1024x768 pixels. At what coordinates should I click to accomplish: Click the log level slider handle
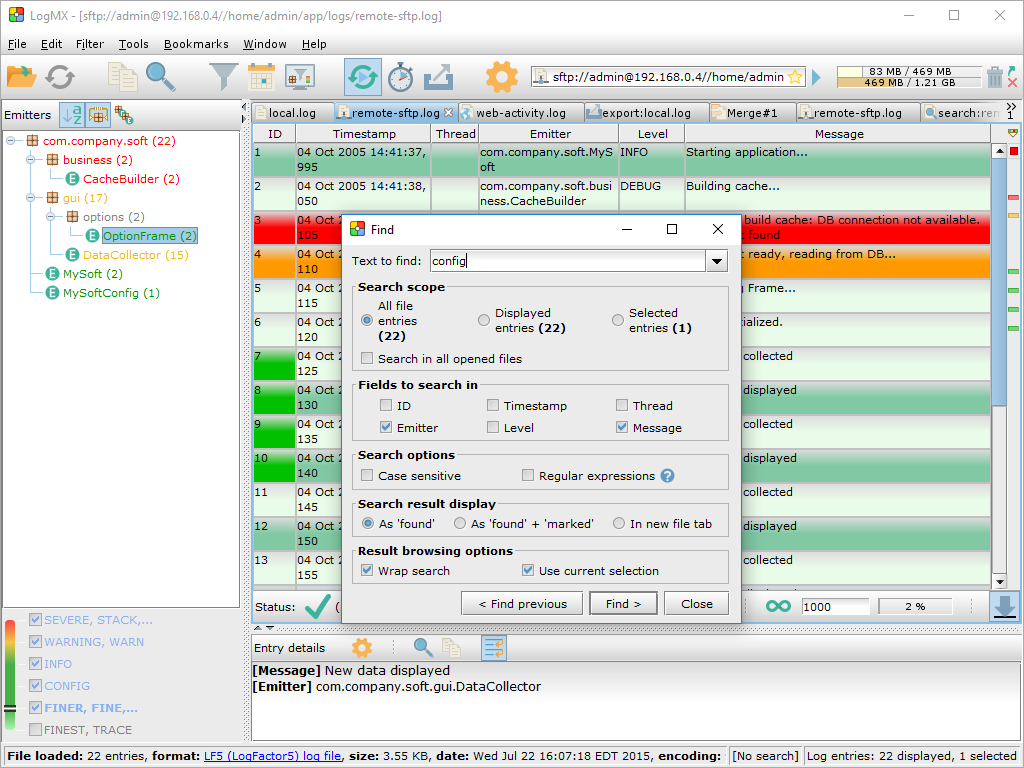point(10,709)
